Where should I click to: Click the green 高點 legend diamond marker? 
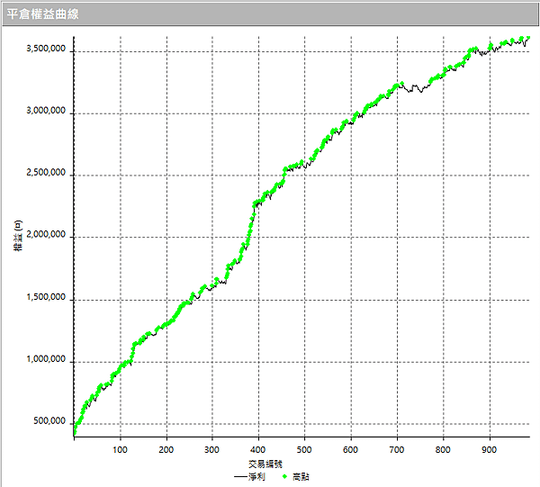click(x=284, y=477)
